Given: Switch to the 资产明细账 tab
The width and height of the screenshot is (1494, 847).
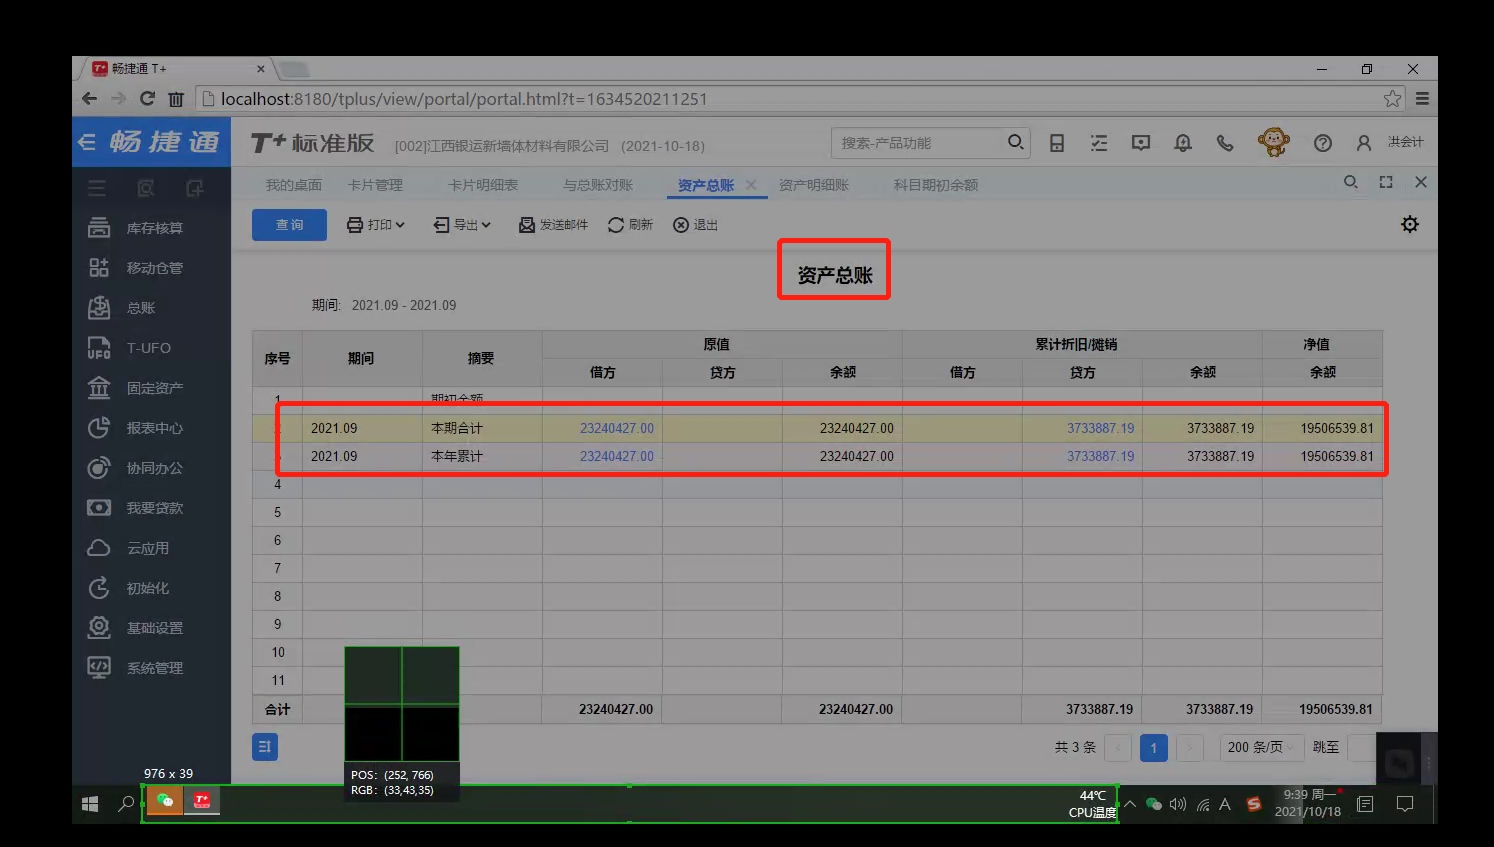Looking at the screenshot, I should 814,185.
